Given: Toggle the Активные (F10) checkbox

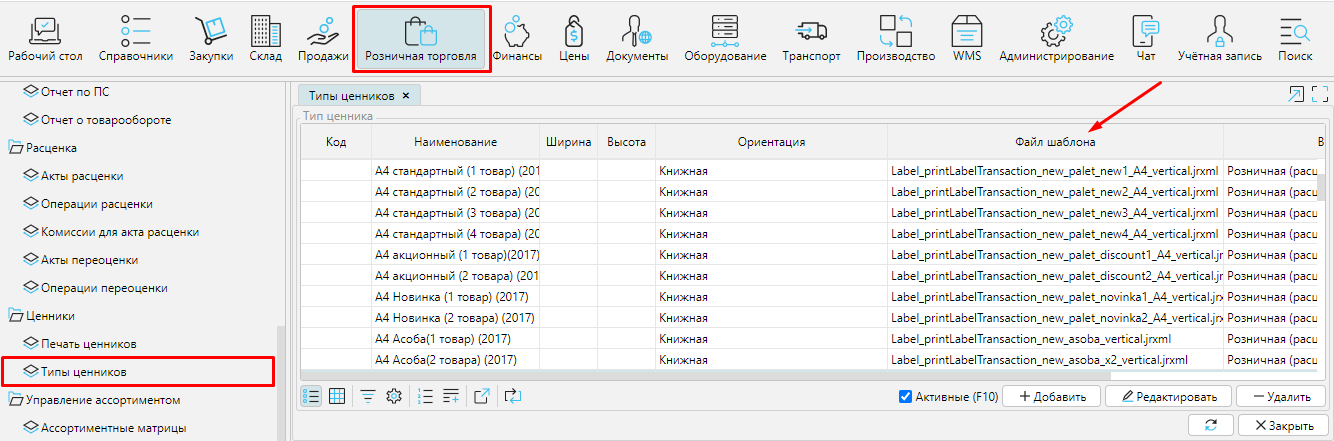Looking at the screenshot, I should 906,396.
